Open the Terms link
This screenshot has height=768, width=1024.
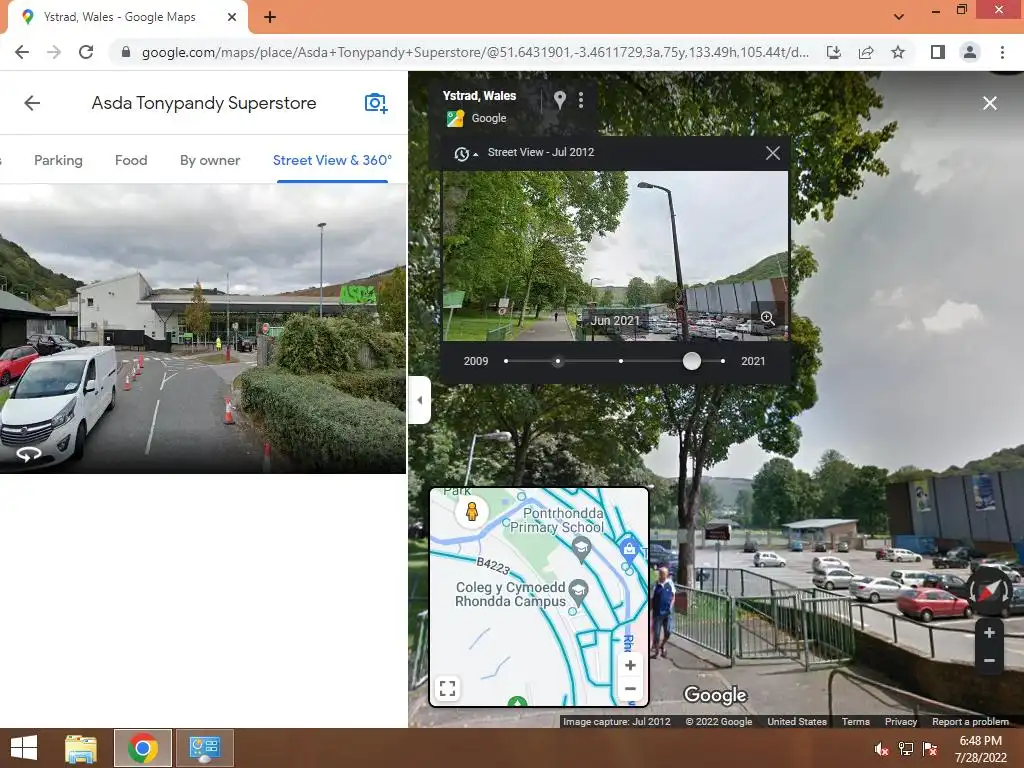pos(855,722)
